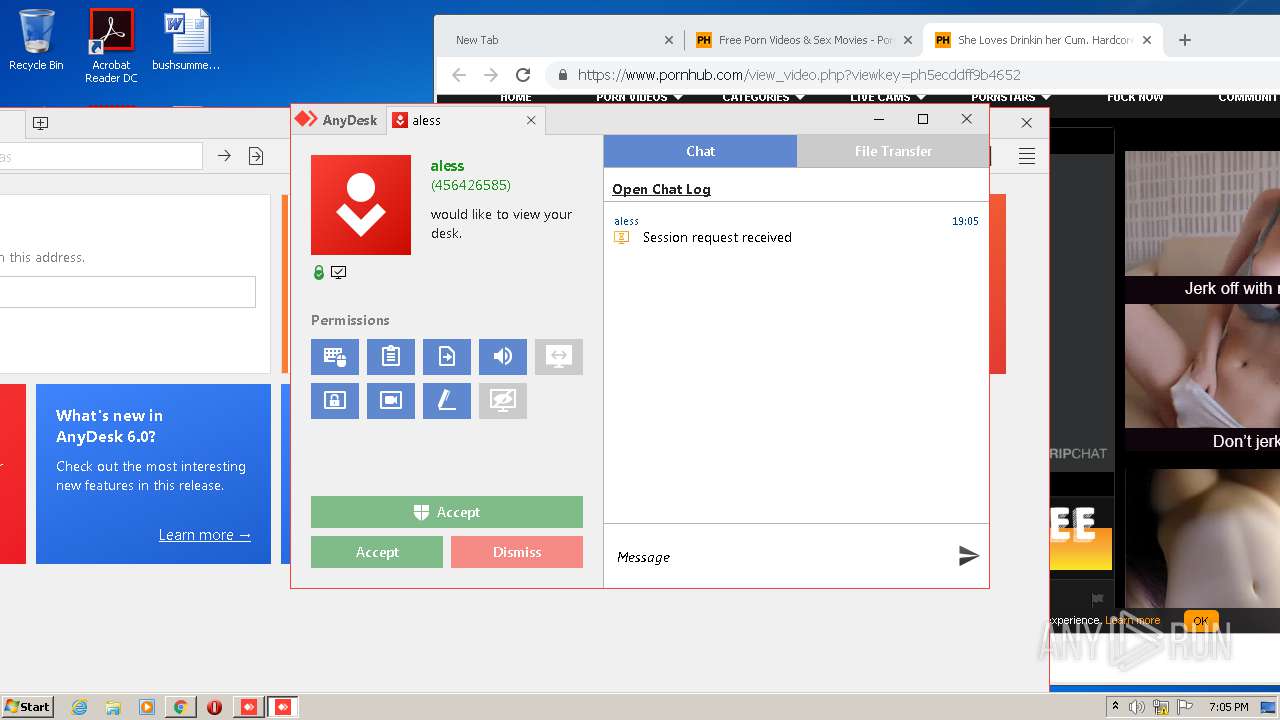Go back in the browser
Screen dimensions: 1280x720
click(459, 75)
